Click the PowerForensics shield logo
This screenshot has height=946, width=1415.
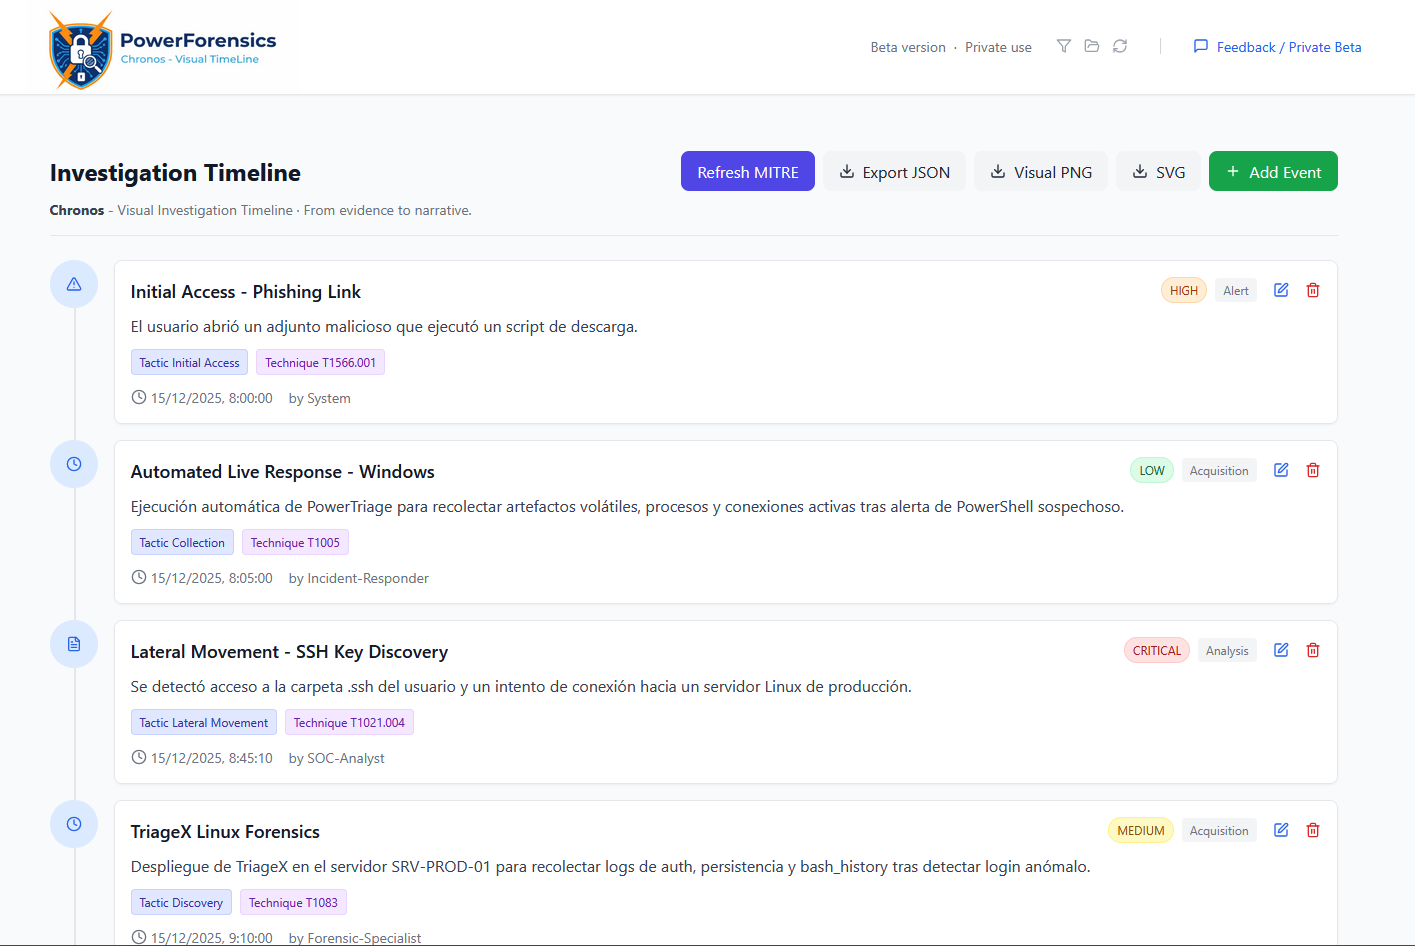80,50
